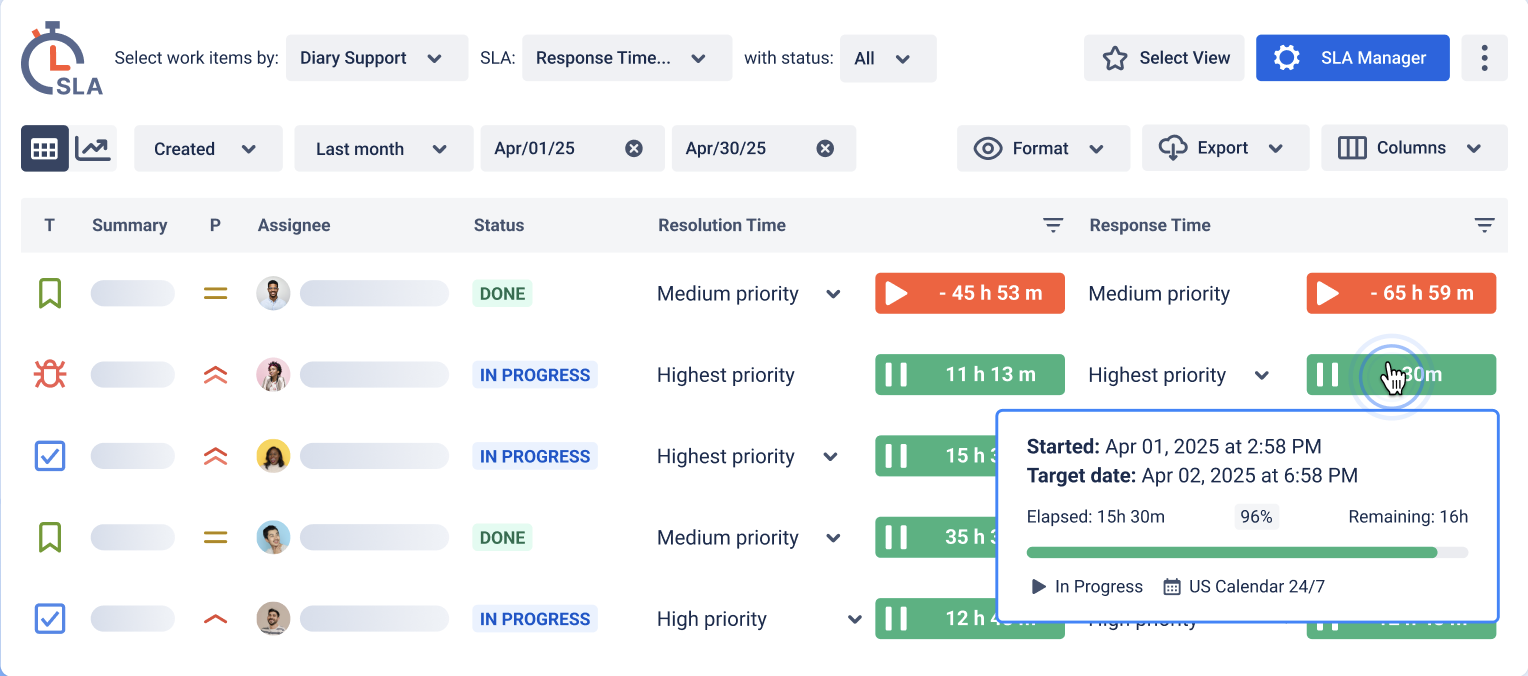Click the red bug issue type icon

click(x=50, y=375)
